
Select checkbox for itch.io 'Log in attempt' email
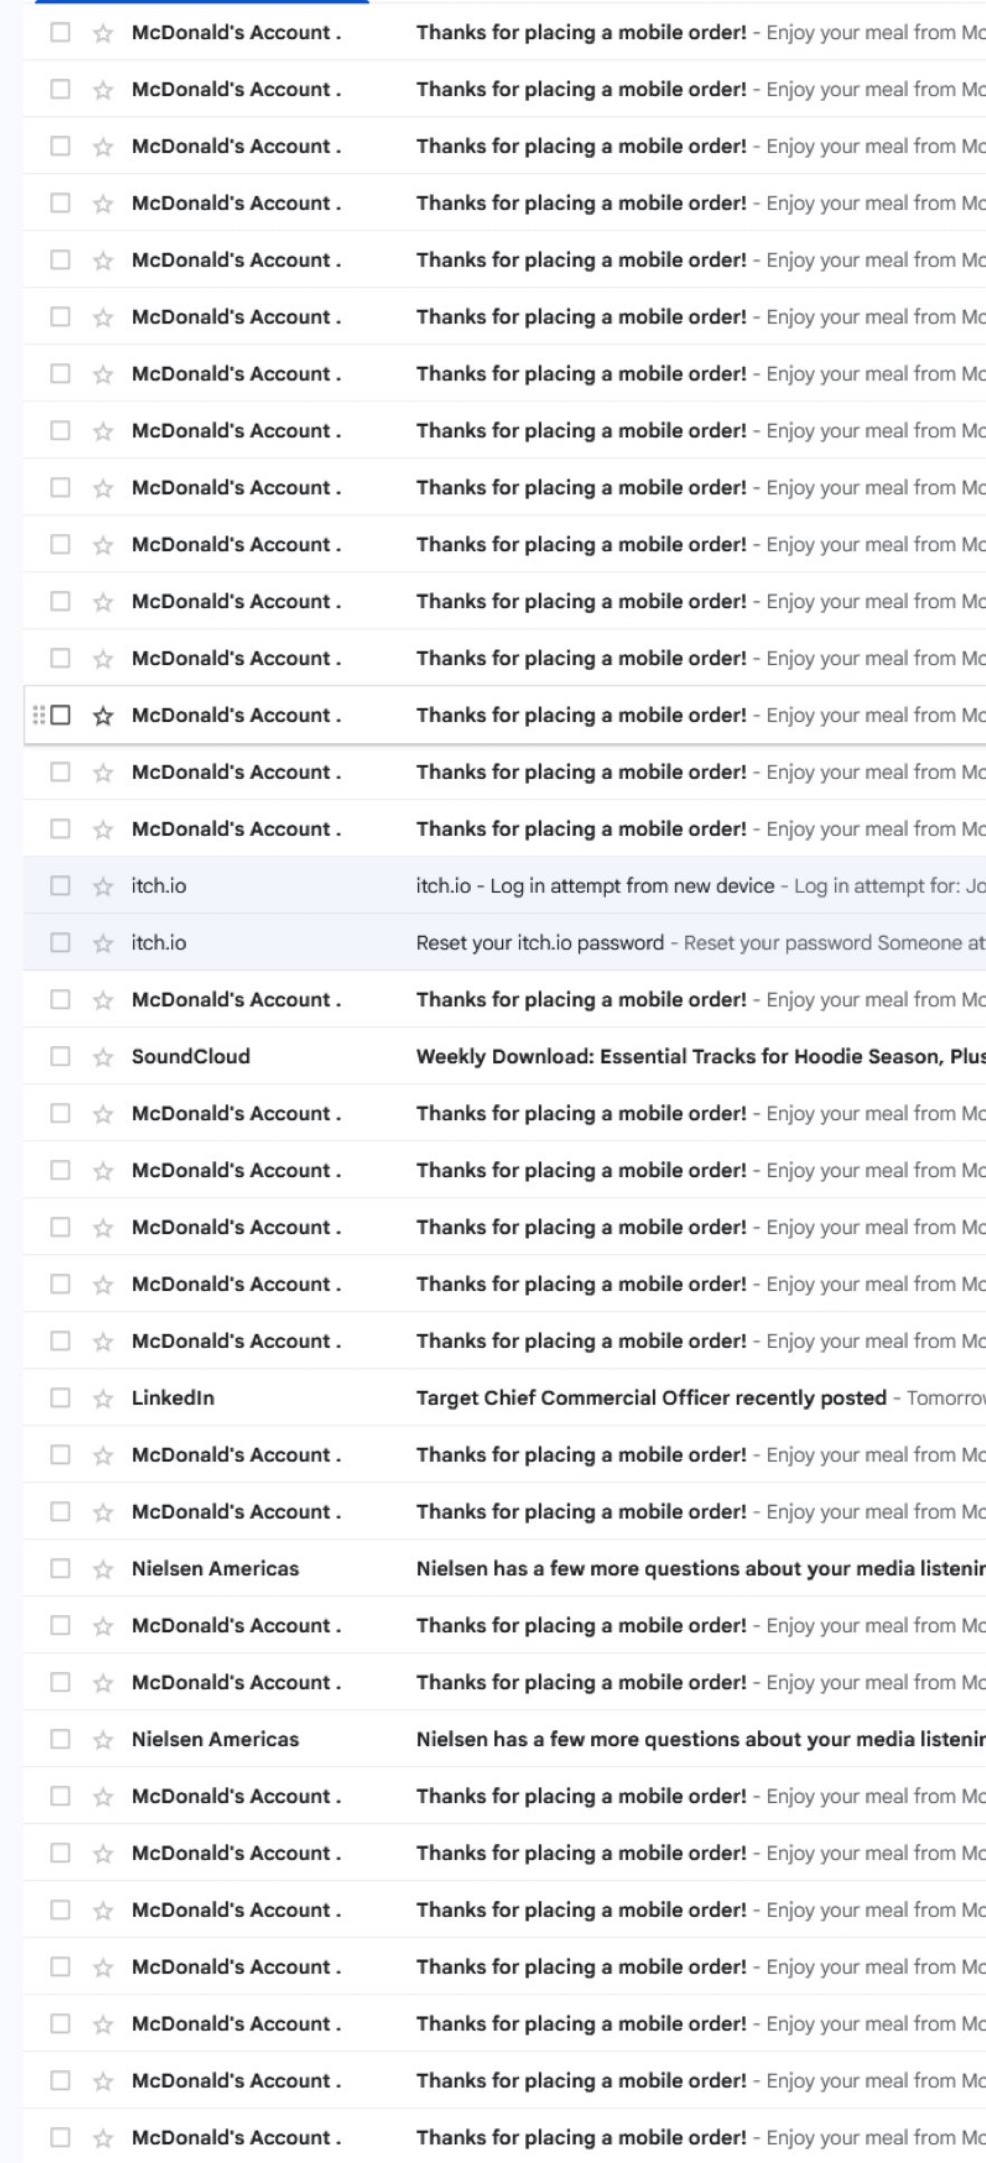click(61, 886)
